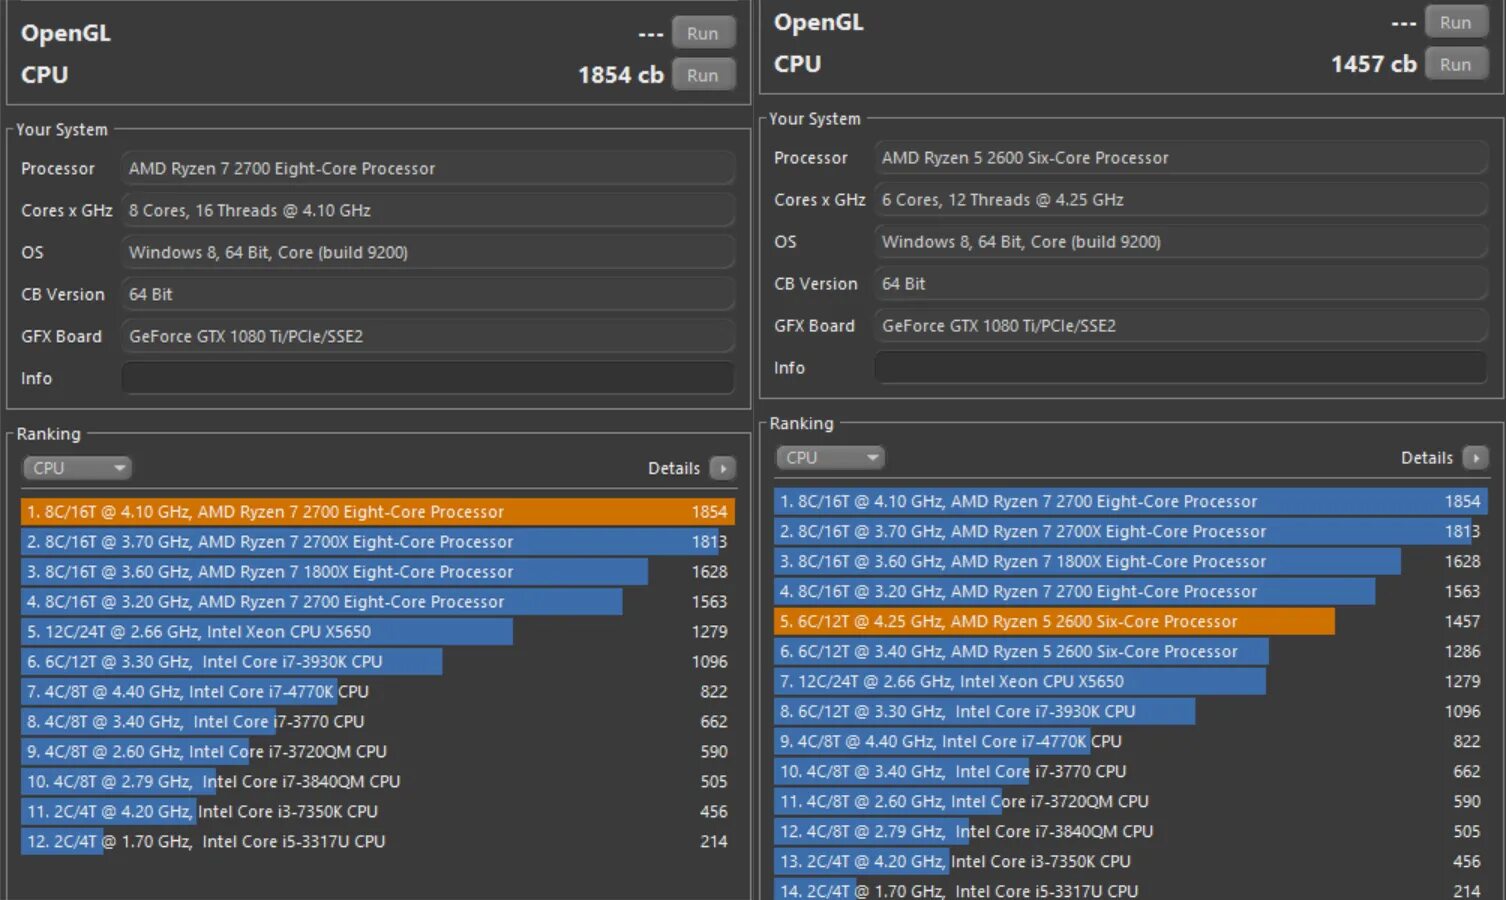Select highlighted rank 1 Ryzen 7 2700 row, left window
The width and height of the screenshot is (1506, 900).
(378, 511)
